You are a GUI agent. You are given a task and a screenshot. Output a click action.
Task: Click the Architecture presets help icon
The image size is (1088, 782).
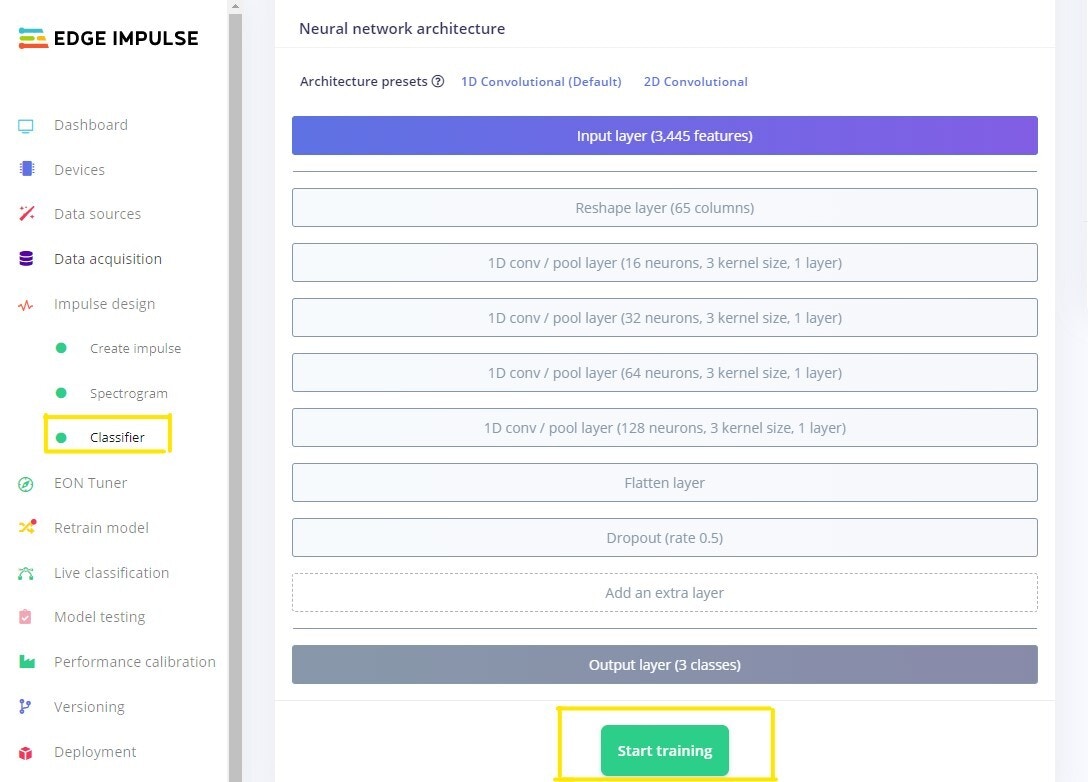[438, 81]
